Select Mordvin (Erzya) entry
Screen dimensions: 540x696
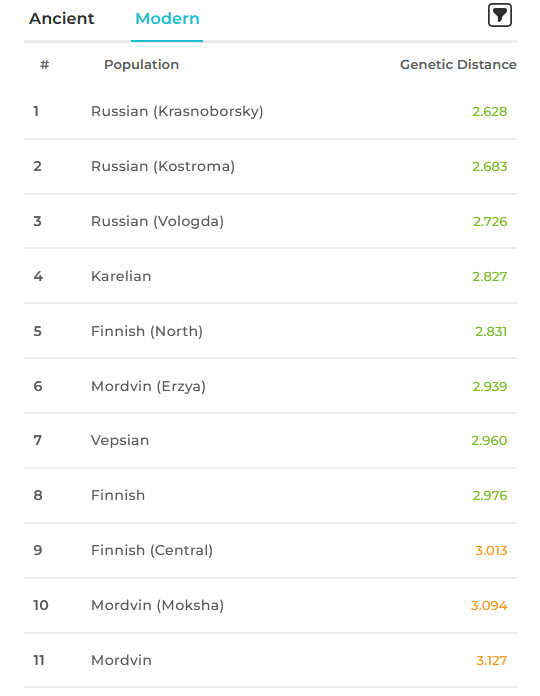point(270,386)
